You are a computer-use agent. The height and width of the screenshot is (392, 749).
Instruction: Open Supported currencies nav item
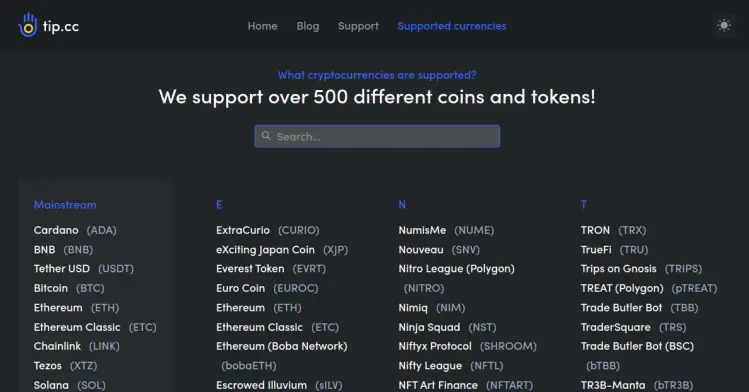tap(452, 26)
